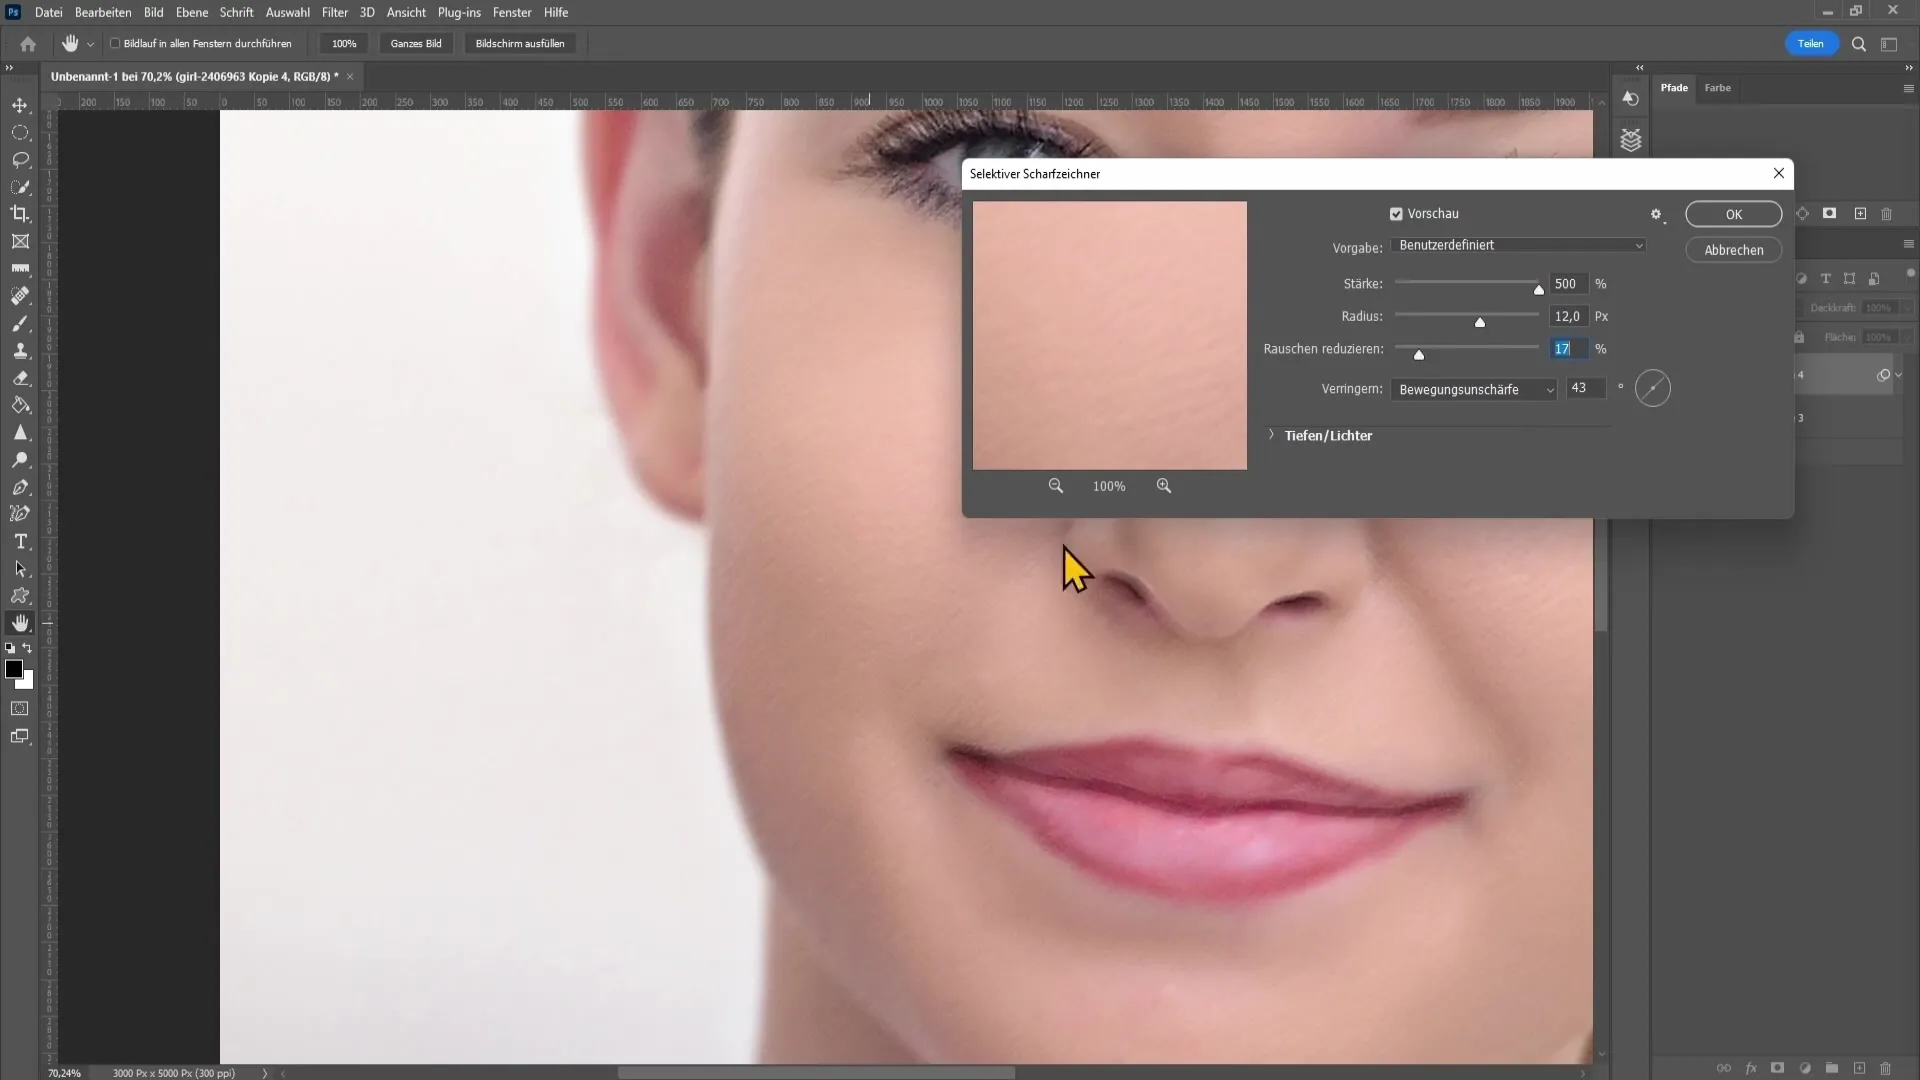Switch to the Pfade tab
Screen dimensions: 1920x1080
[1674, 88]
